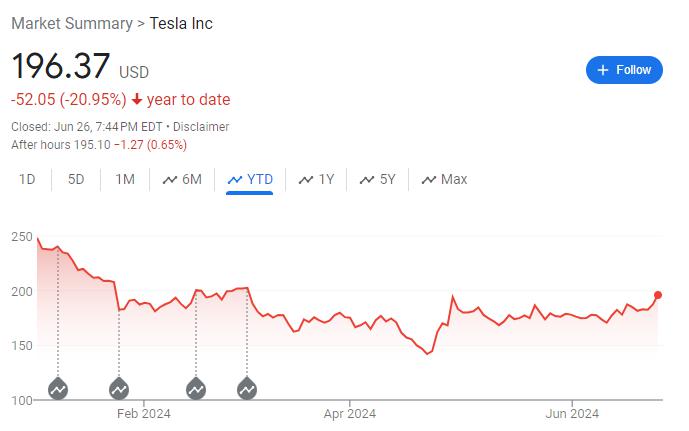
Task: Switch to the 5D range tab
Action: 76,180
